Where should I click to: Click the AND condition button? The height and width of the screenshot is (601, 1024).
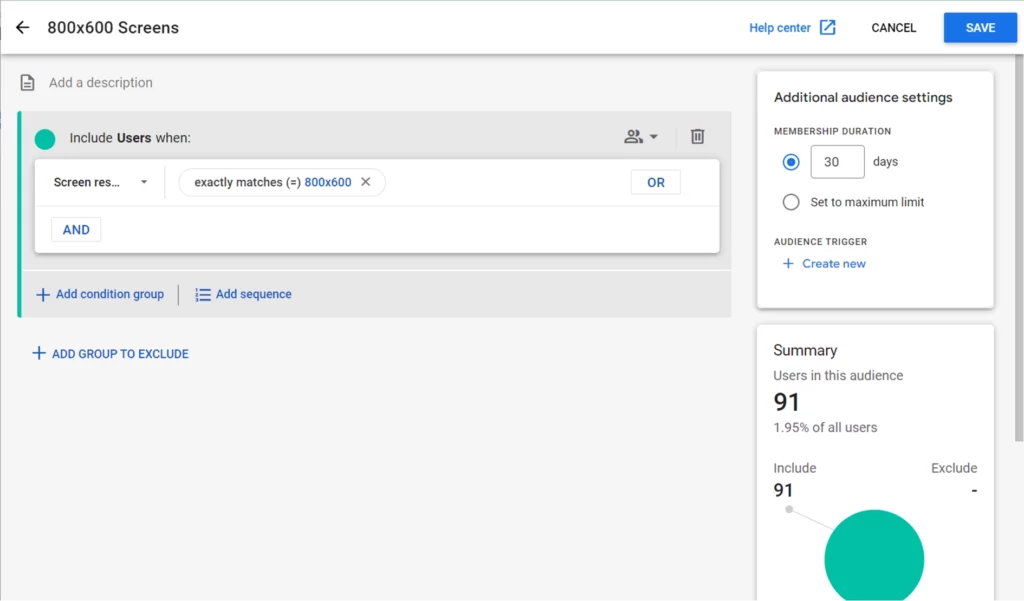click(x=76, y=230)
